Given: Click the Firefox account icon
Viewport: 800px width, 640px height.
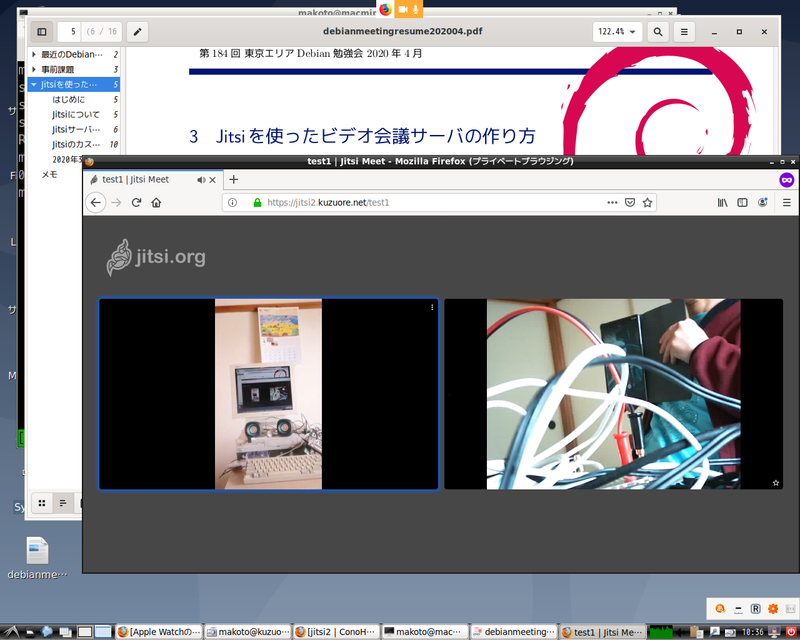Looking at the screenshot, I should [x=763, y=203].
